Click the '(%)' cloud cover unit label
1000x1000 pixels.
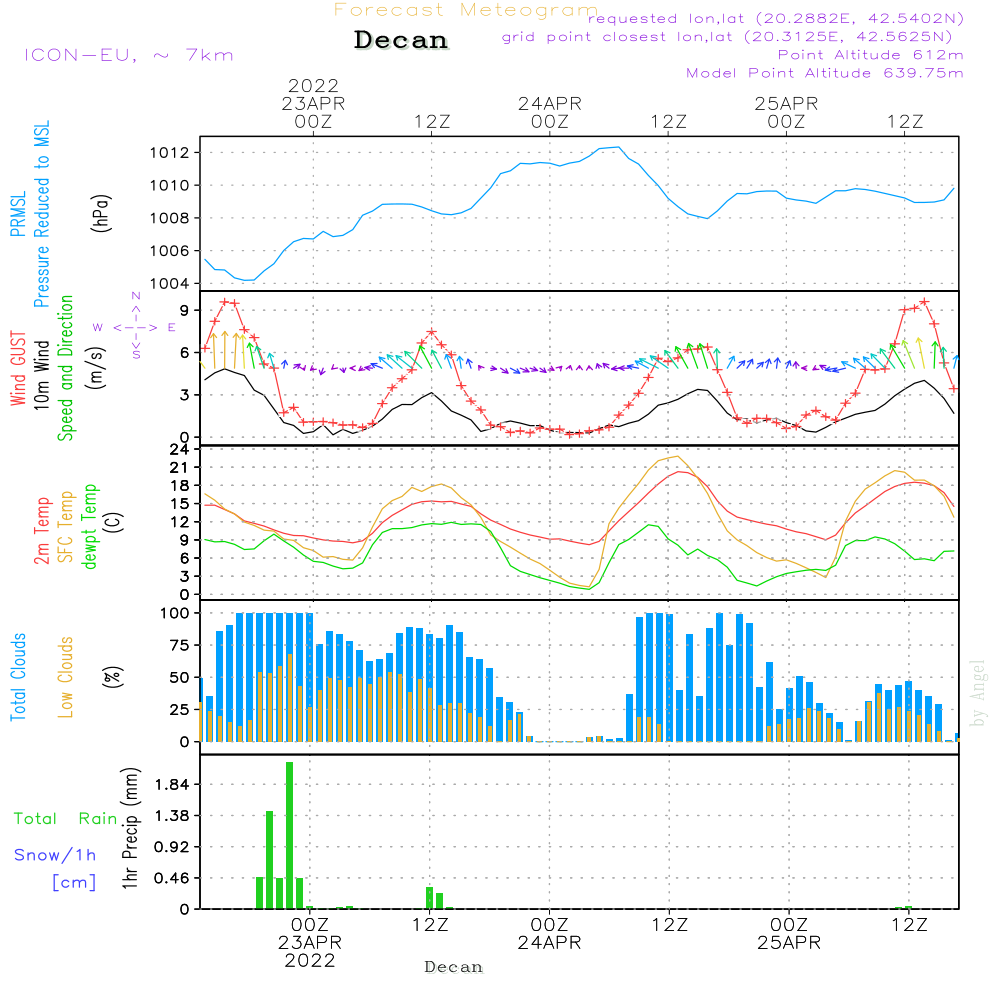[113, 677]
